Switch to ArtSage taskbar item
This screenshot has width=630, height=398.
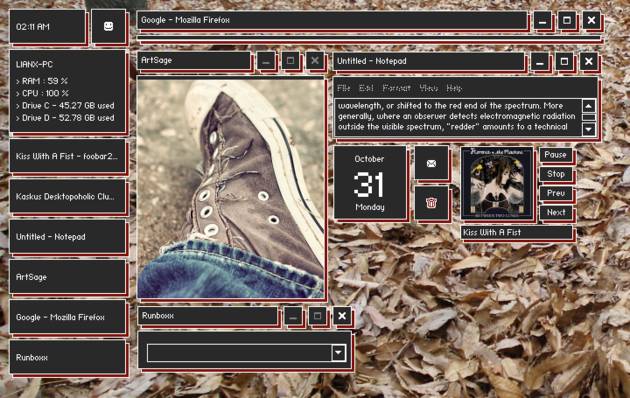click(x=68, y=277)
